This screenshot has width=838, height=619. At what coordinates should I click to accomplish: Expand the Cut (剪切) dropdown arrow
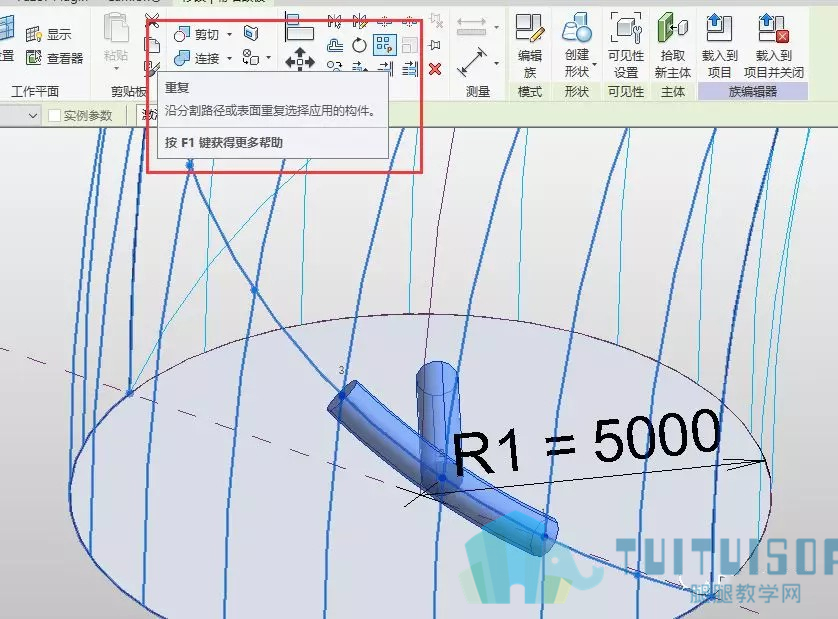(x=230, y=35)
